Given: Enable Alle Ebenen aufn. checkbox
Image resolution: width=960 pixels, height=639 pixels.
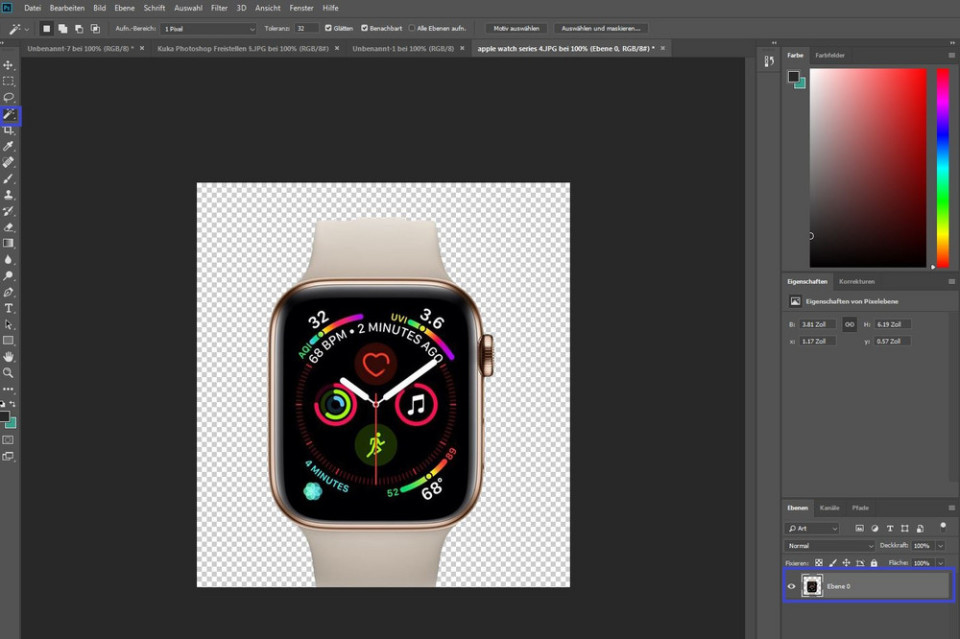Looking at the screenshot, I should 412,28.
